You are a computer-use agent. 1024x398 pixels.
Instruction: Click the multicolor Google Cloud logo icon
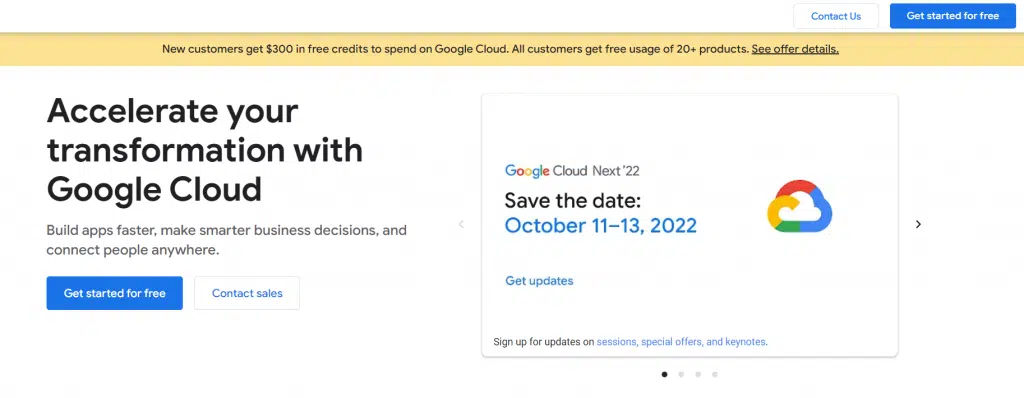(799, 207)
